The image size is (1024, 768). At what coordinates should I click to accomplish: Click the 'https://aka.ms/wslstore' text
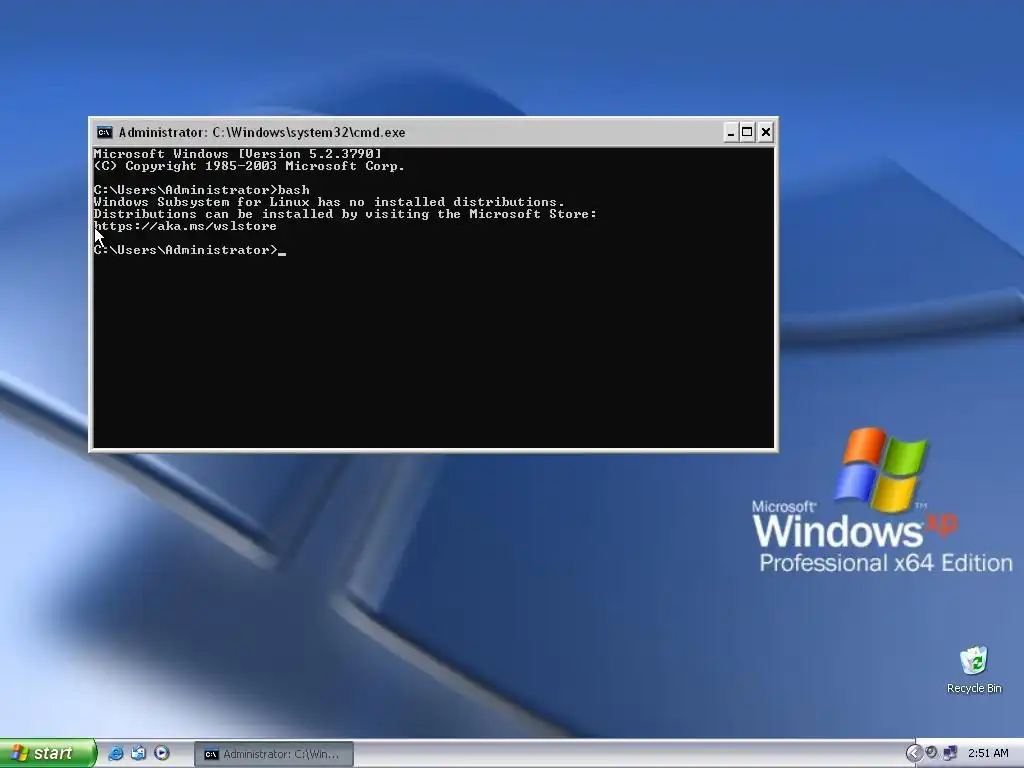185,227
